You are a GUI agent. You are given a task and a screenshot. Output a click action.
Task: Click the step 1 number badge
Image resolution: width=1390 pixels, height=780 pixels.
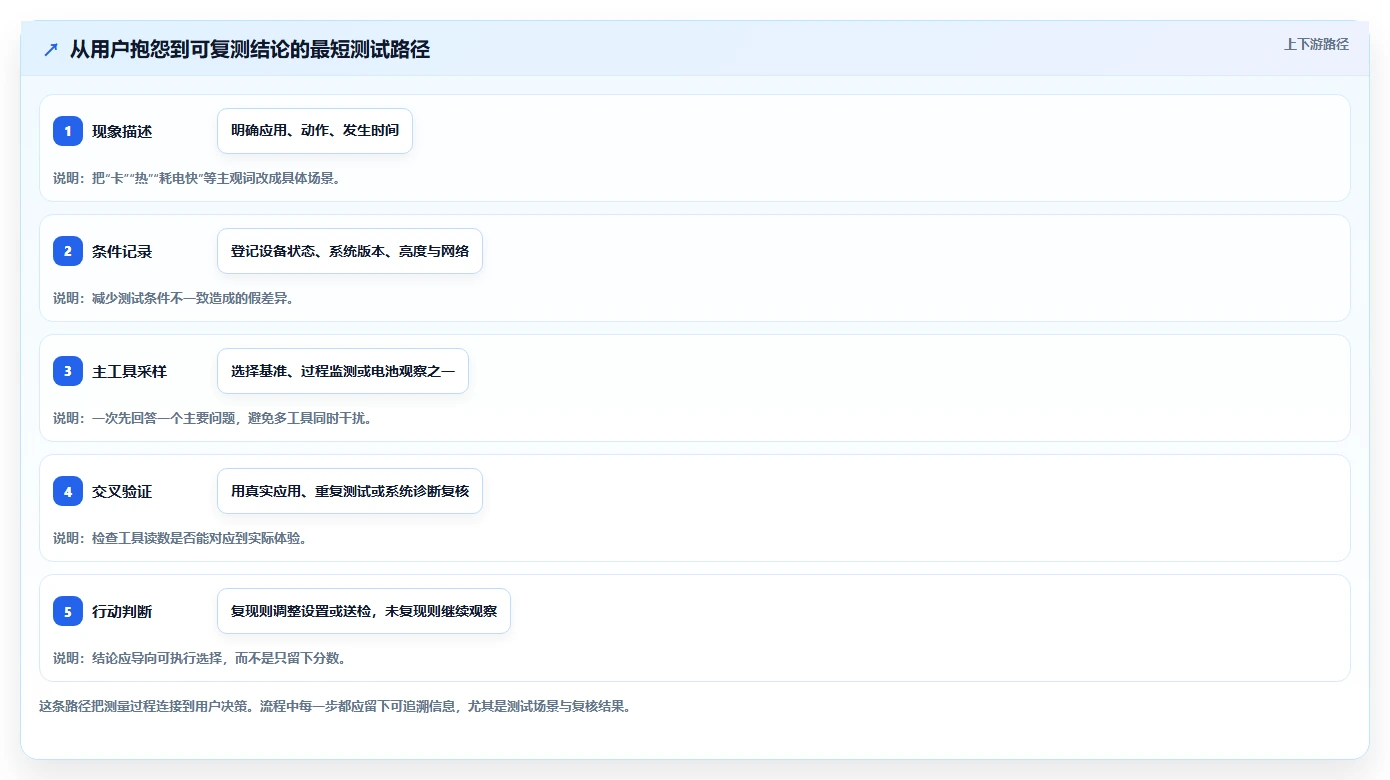68,131
